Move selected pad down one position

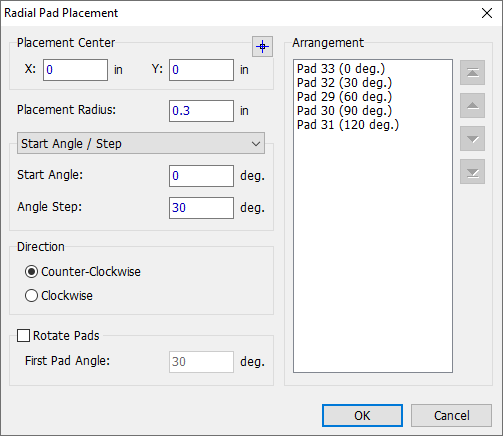tap(472, 138)
